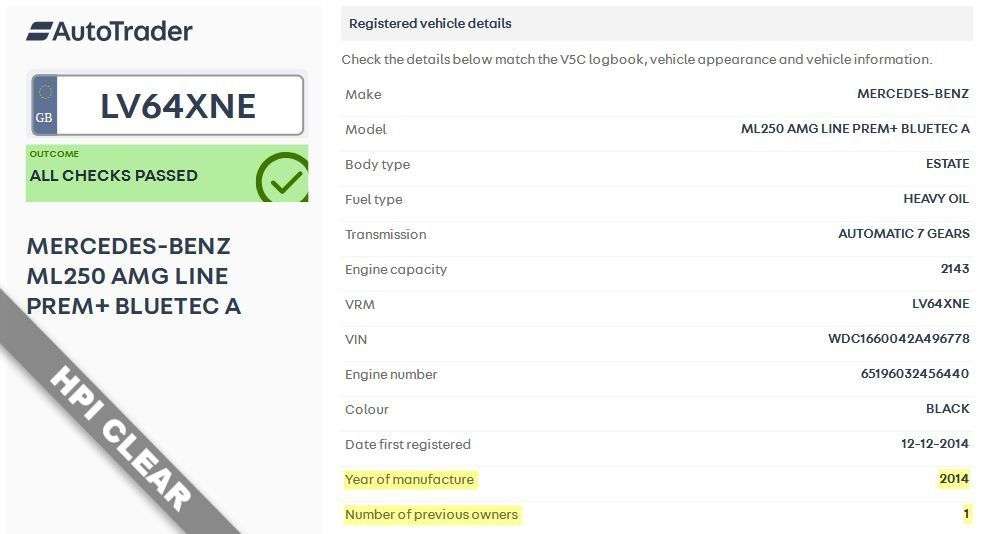Viewport: 984px width, 534px height.
Task: Click the Fuel type value HEAVY OIL
Action: click(x=936, y=199)
